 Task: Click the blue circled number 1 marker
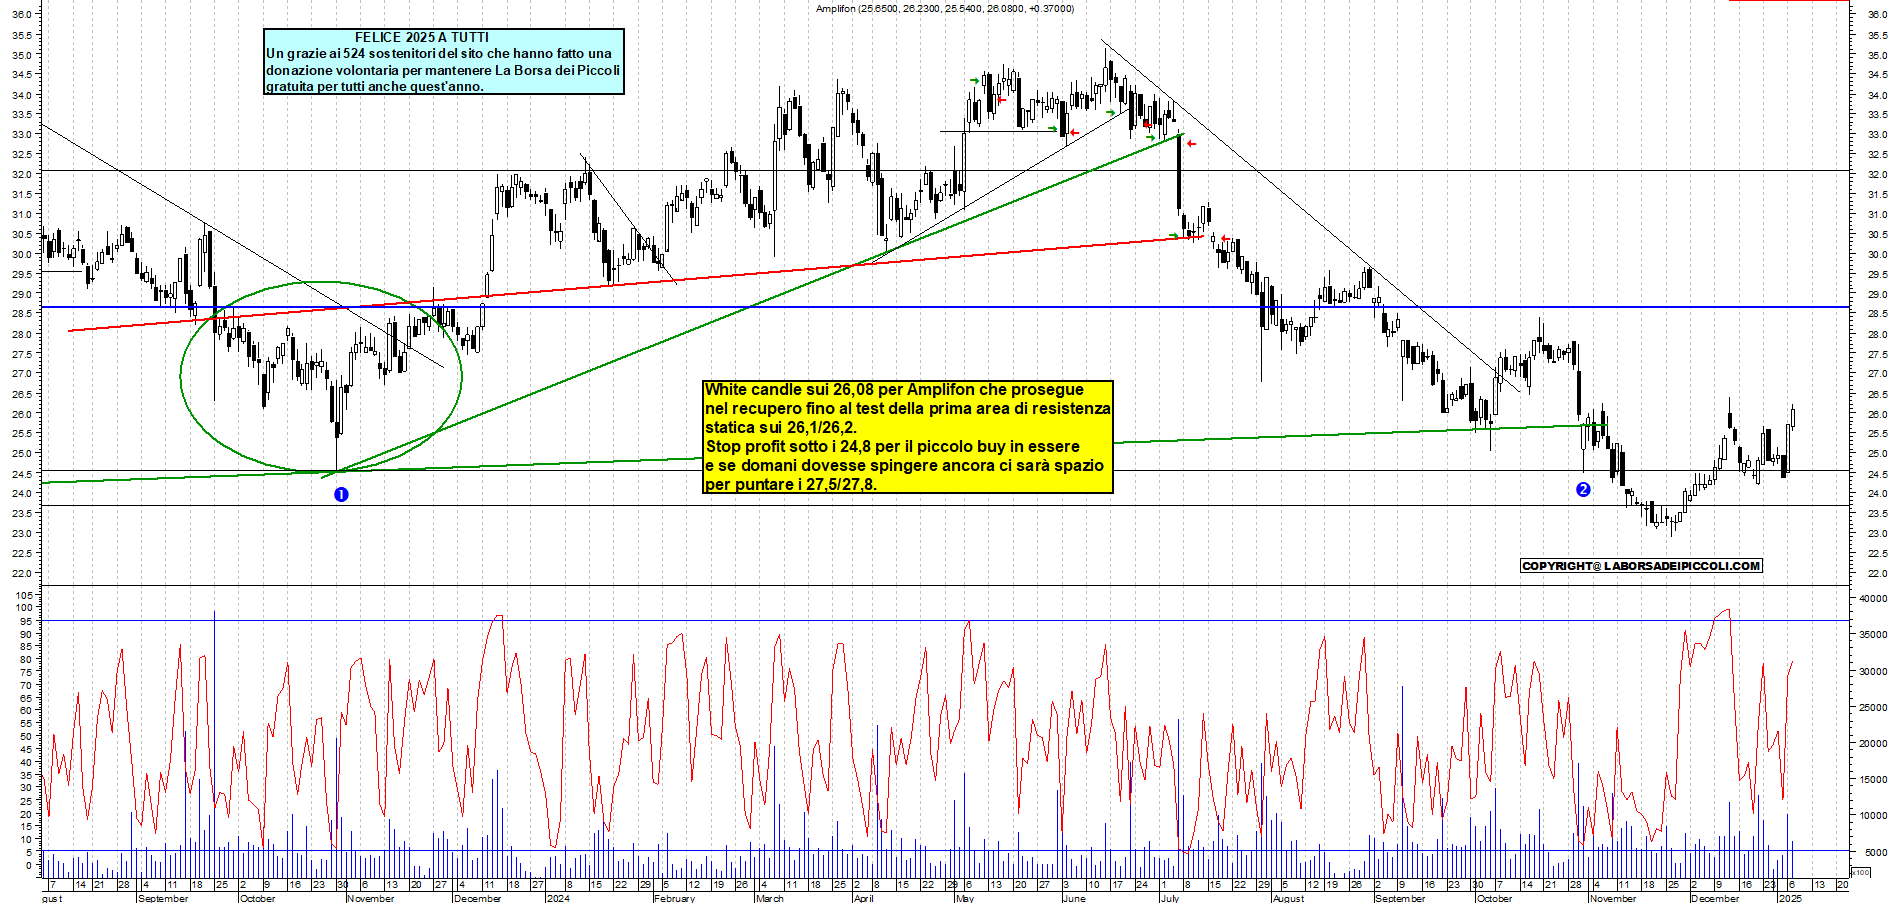(341, 494)
